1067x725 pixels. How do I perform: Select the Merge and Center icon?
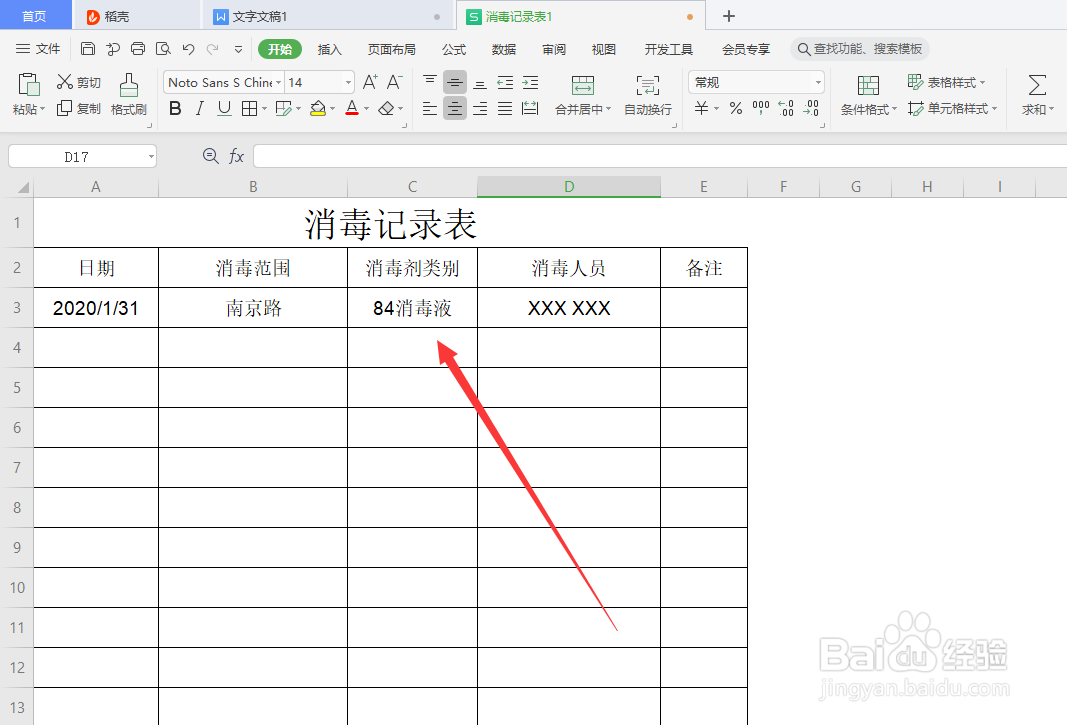point(583,88)
